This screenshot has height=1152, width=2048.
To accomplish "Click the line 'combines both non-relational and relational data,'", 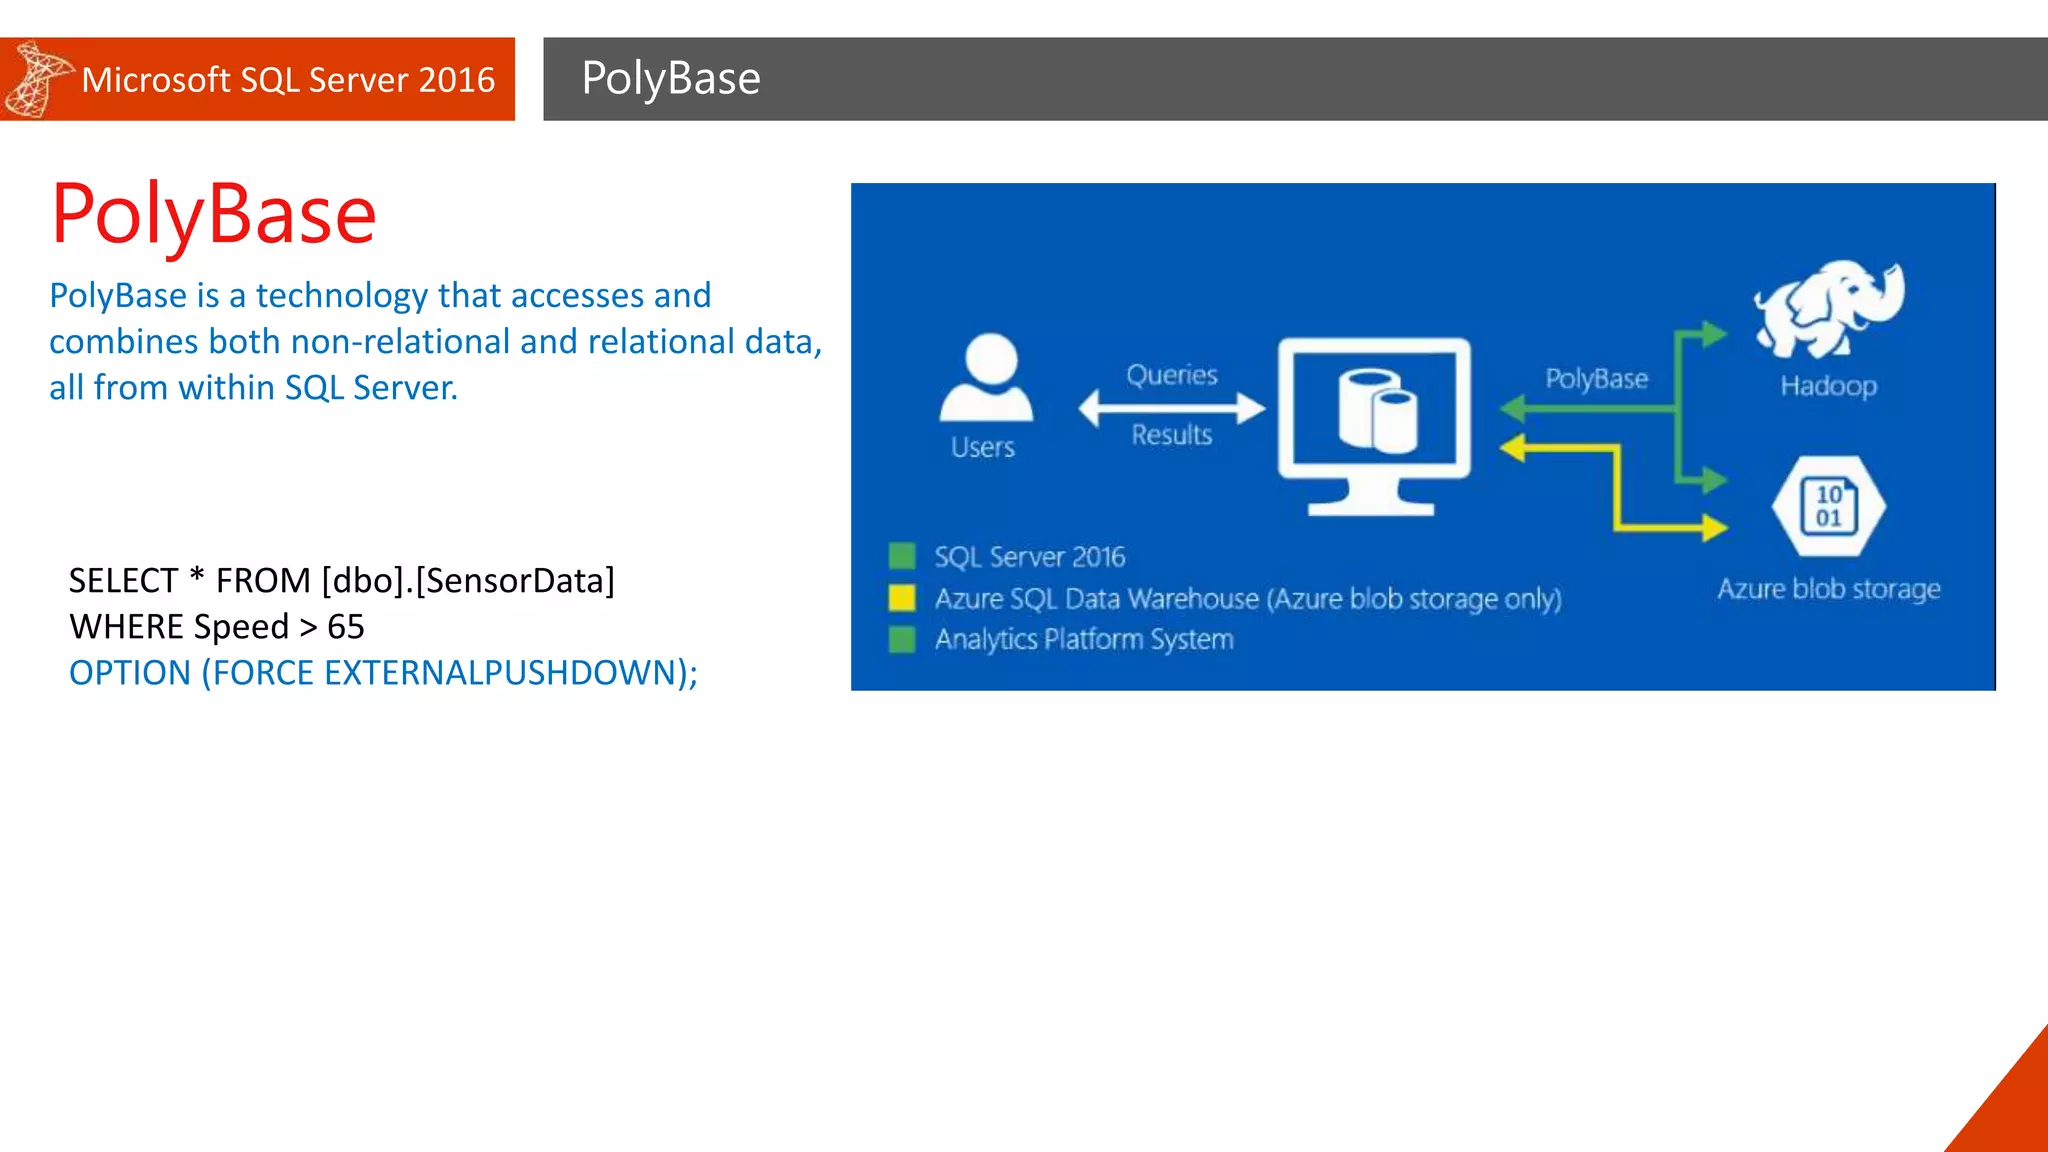I will click(x=436, y=341).
